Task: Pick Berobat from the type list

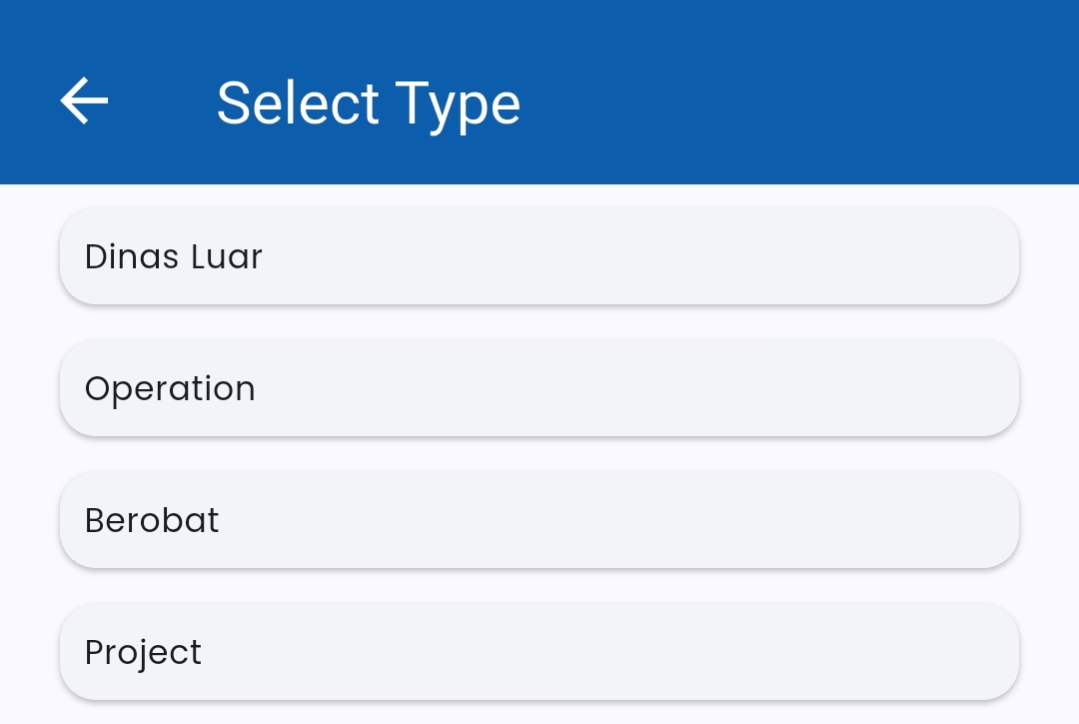Action: click(x=539, y=520)
